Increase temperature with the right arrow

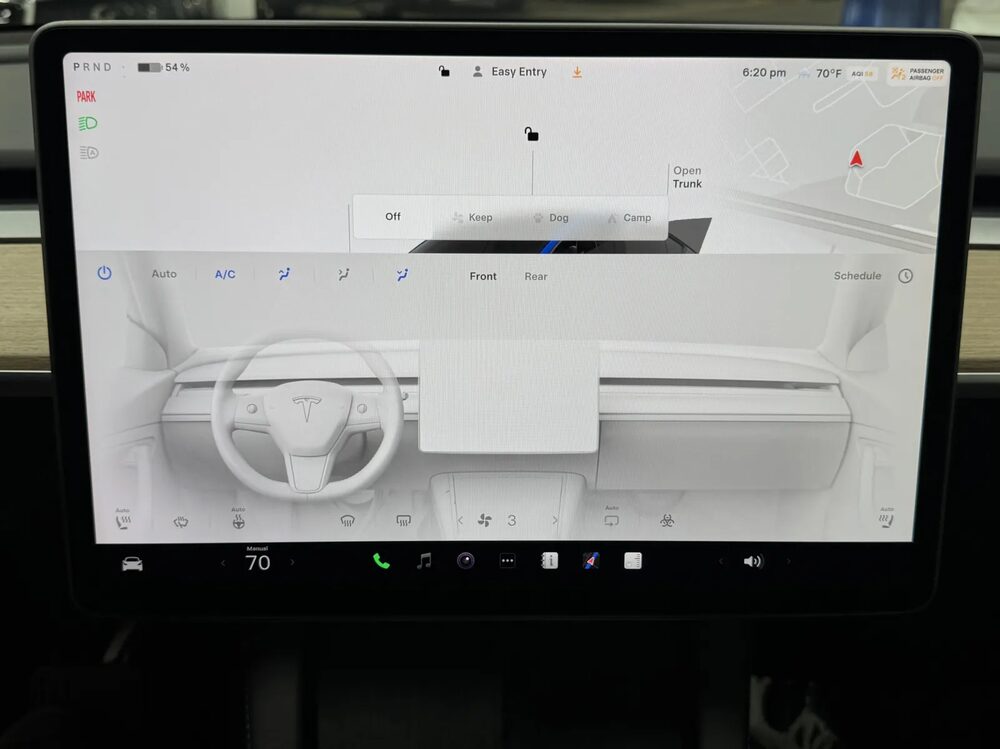pyautogui.click(x=292, y=563)
